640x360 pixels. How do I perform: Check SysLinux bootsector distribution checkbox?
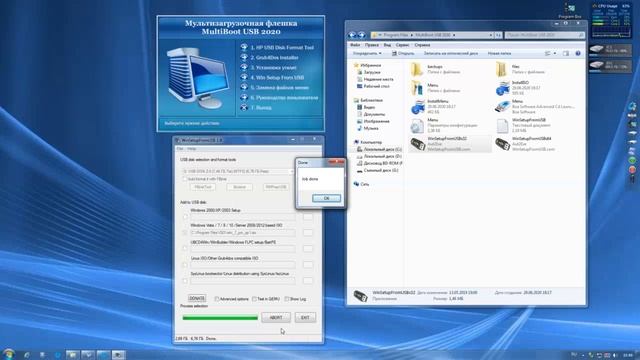[x=185, y=281]
